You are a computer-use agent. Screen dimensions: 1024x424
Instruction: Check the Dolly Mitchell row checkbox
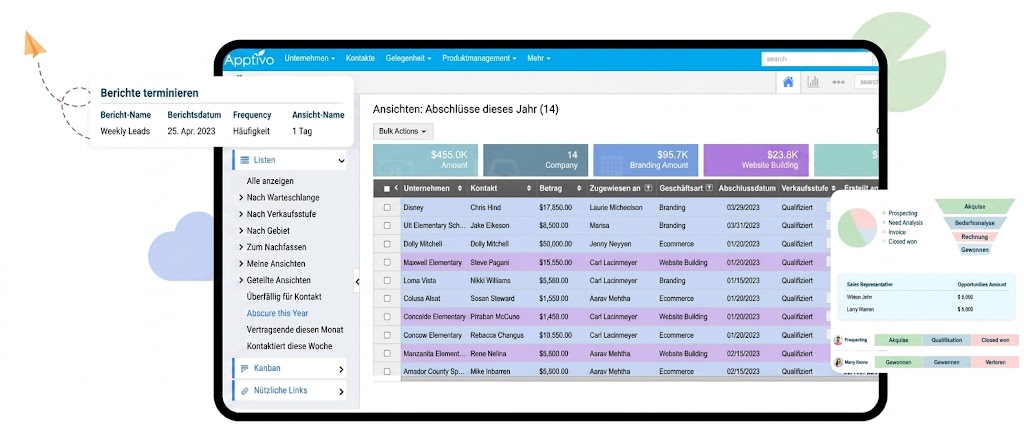387,244
